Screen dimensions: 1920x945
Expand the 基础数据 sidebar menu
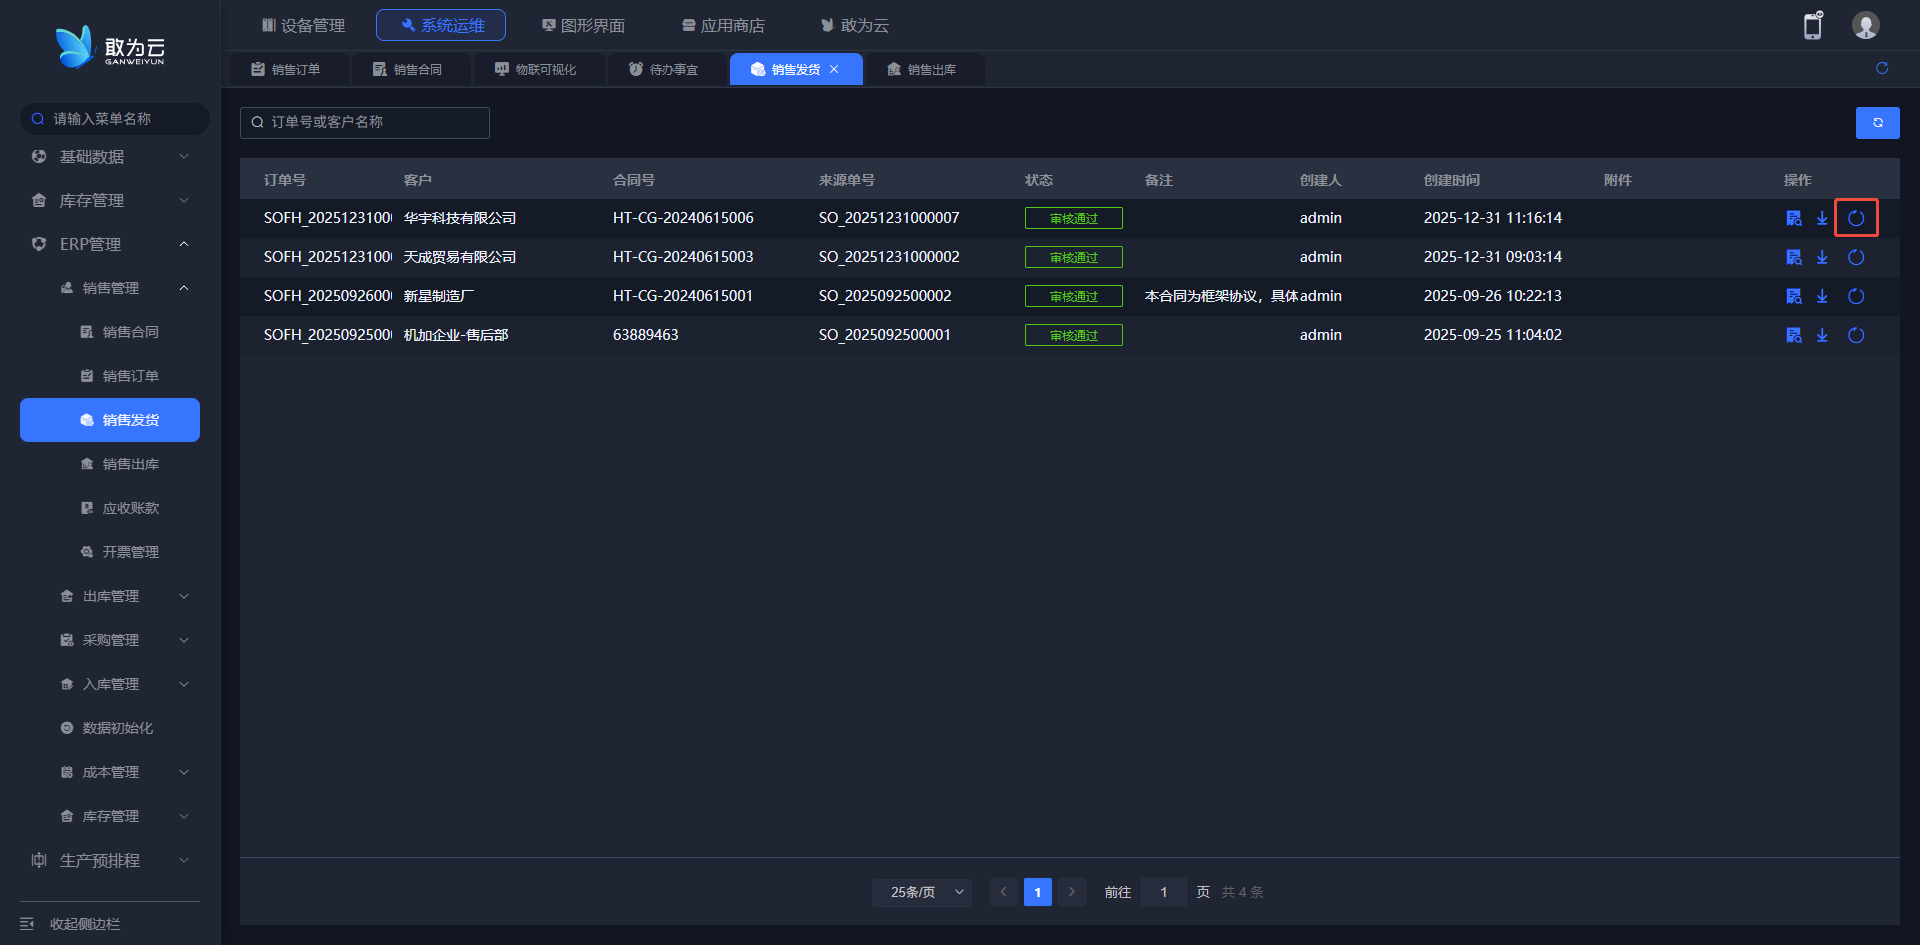click(110, 157)
